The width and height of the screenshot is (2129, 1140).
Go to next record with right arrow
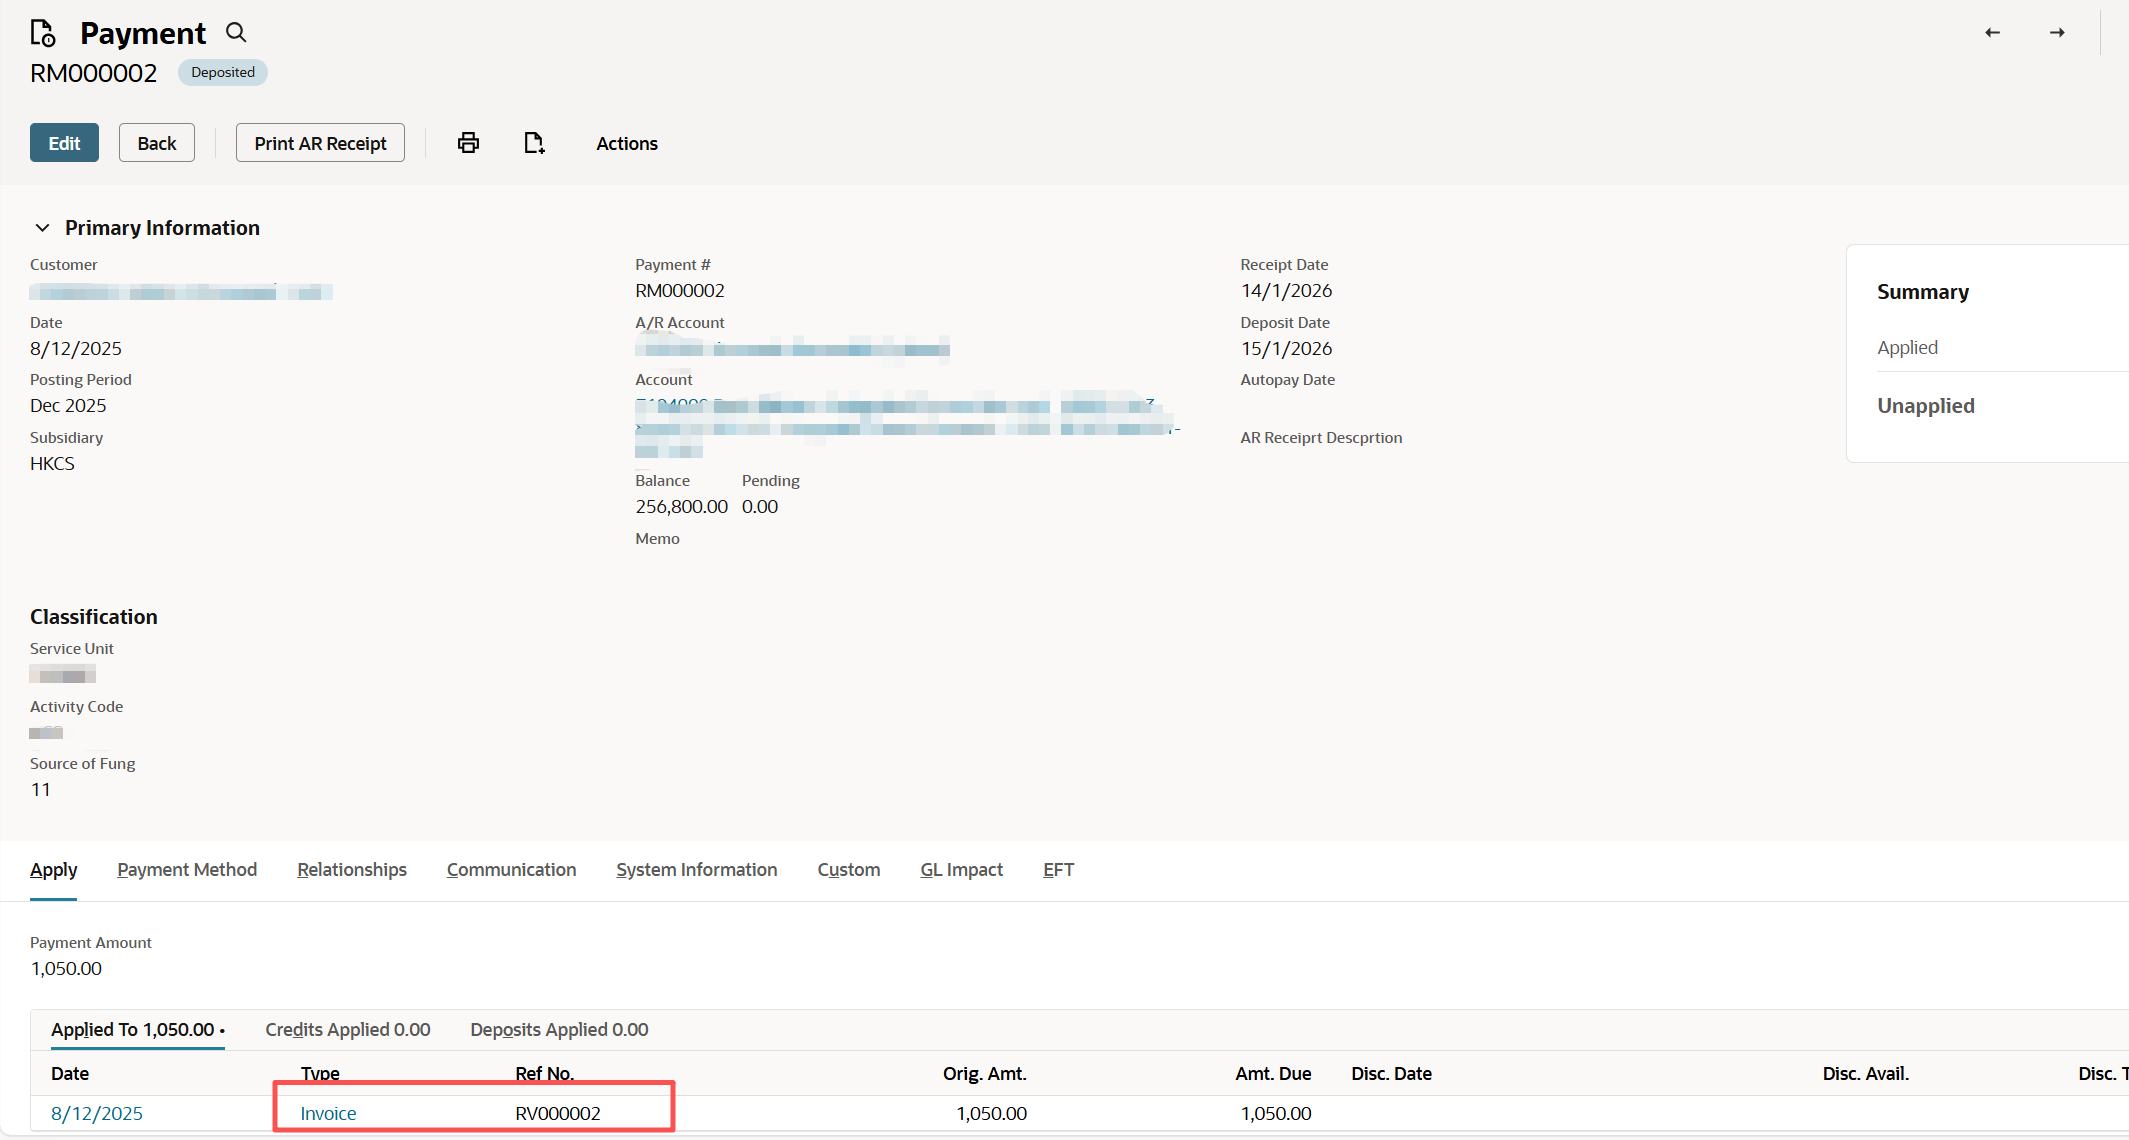click(2057, 33)
